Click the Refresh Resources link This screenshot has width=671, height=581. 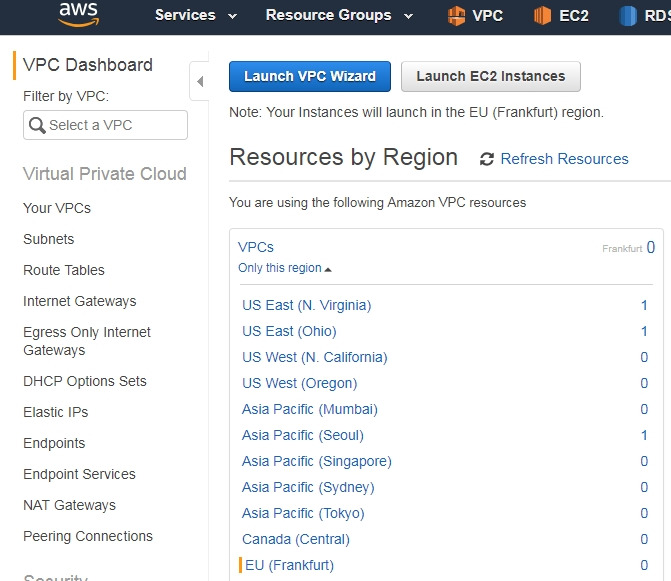(x=564, y=159)
